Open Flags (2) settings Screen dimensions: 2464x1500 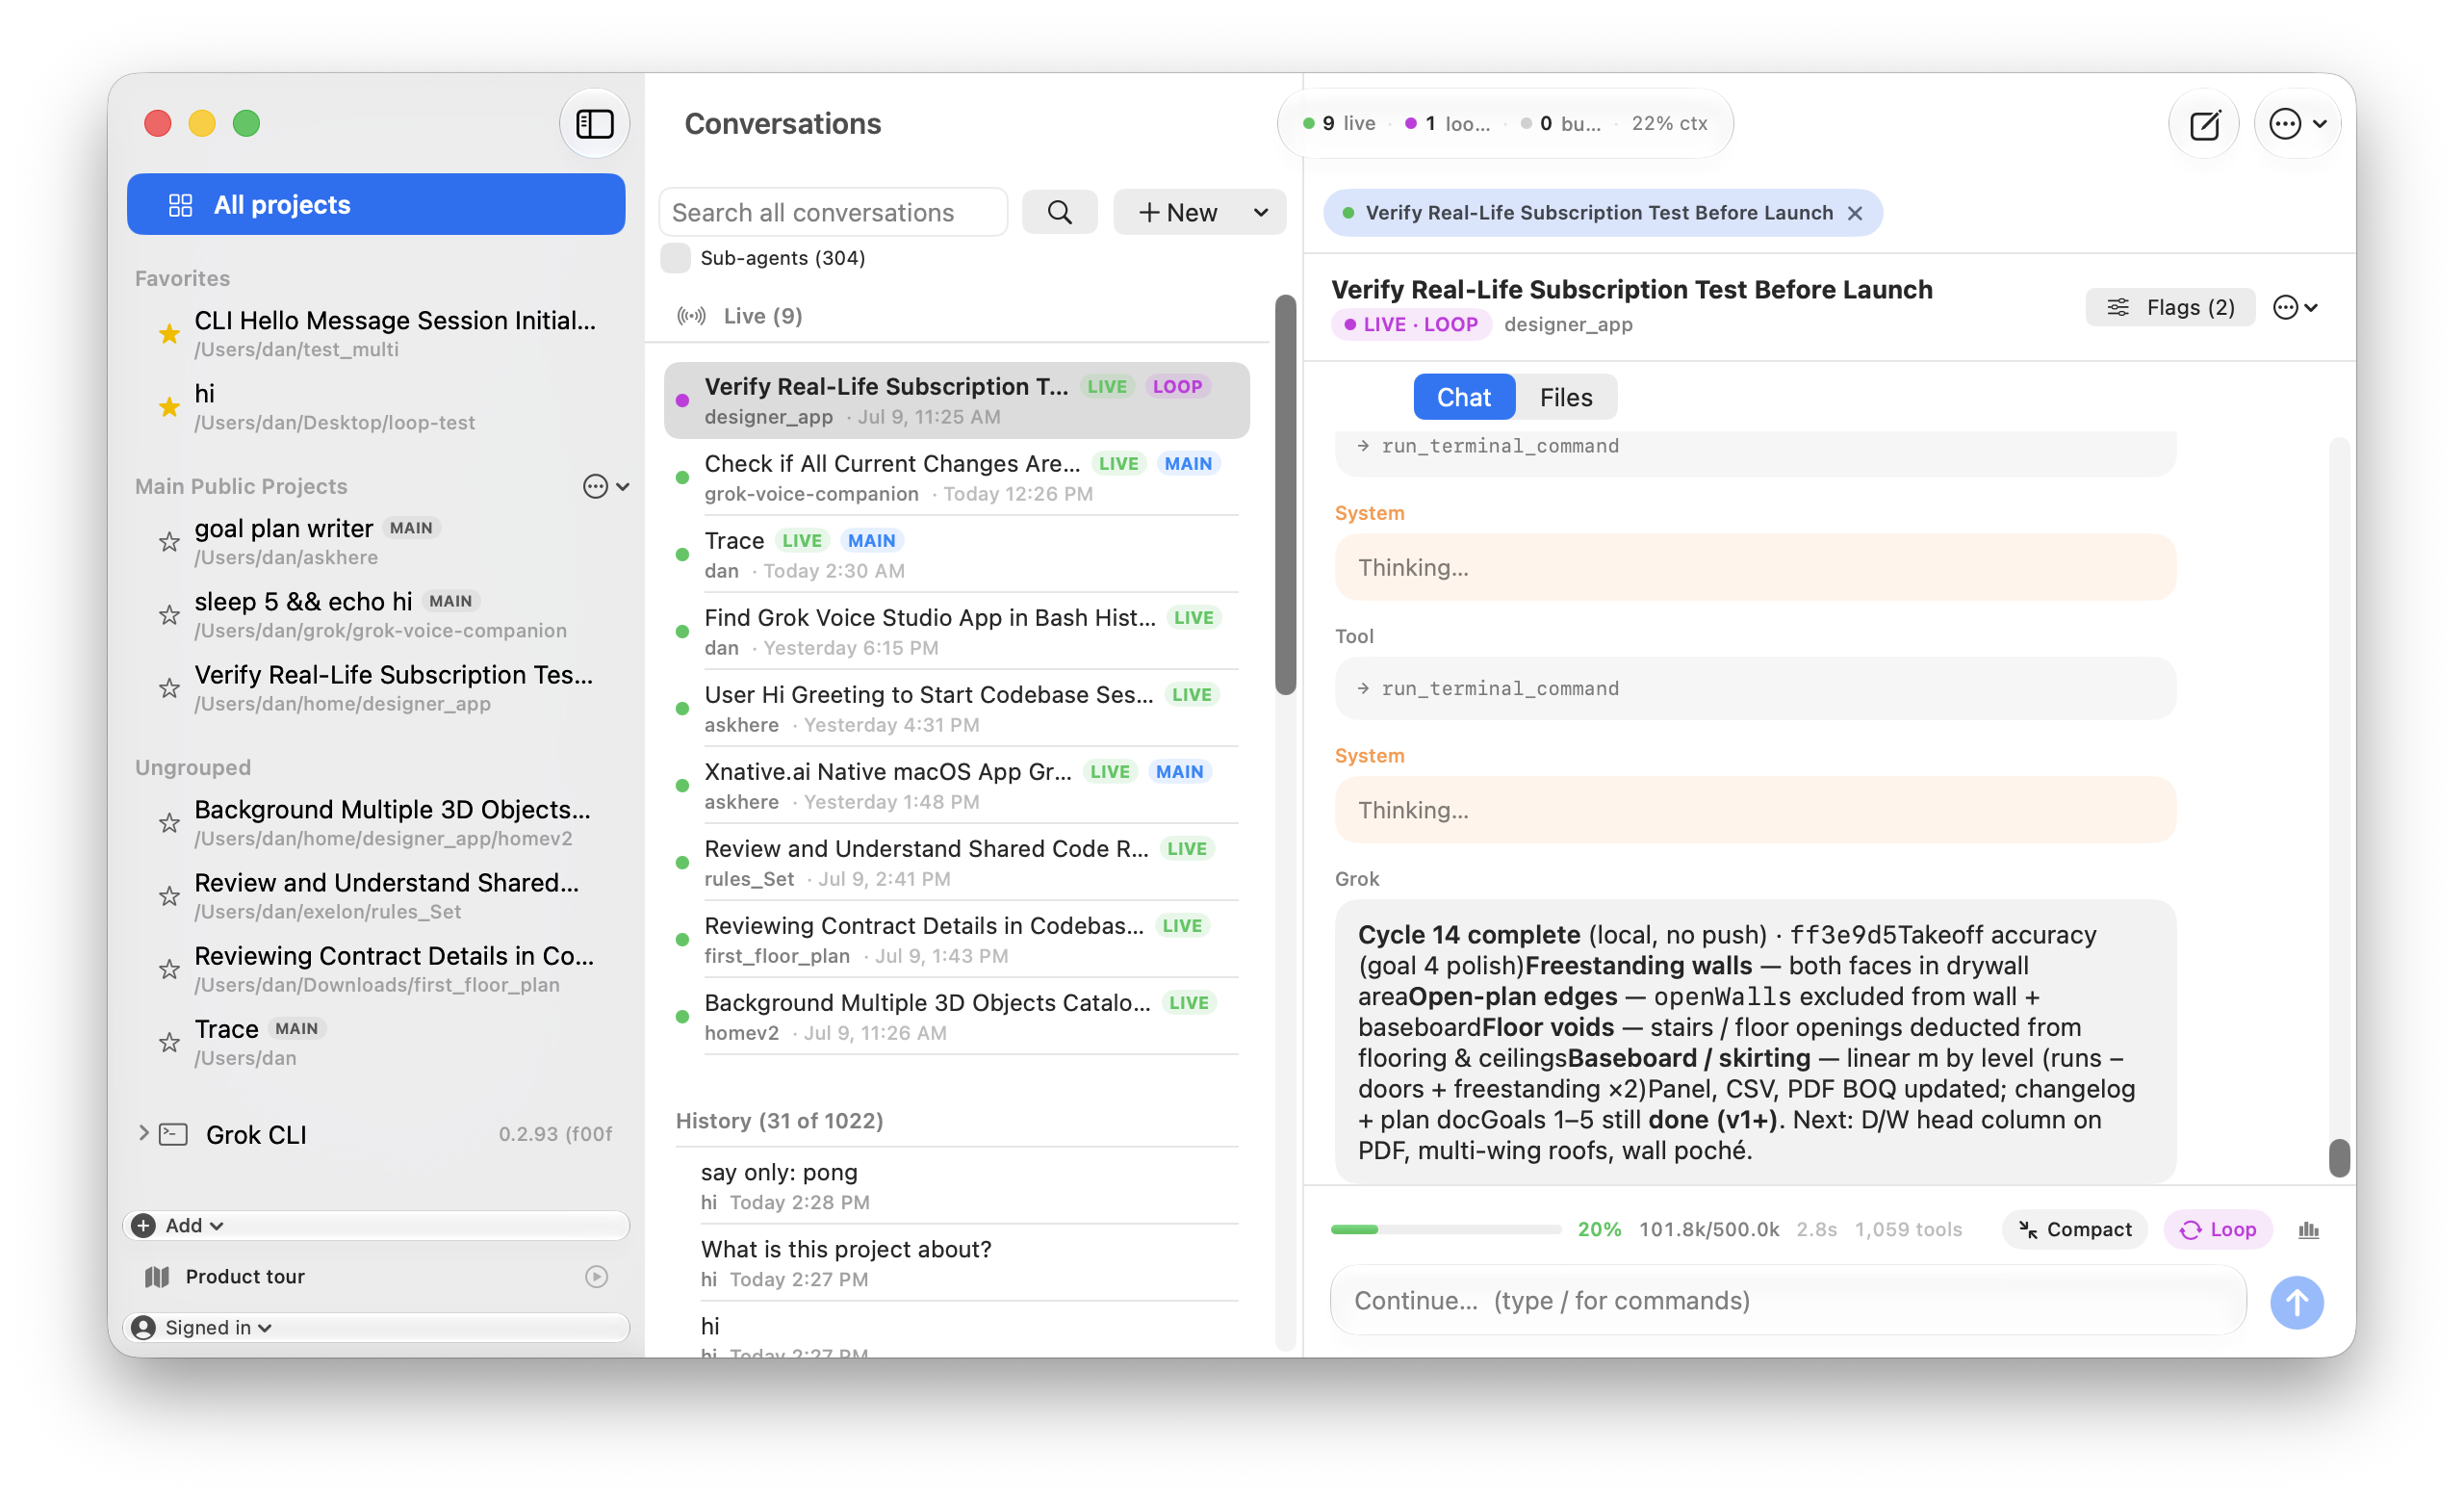pos(2170,307)
